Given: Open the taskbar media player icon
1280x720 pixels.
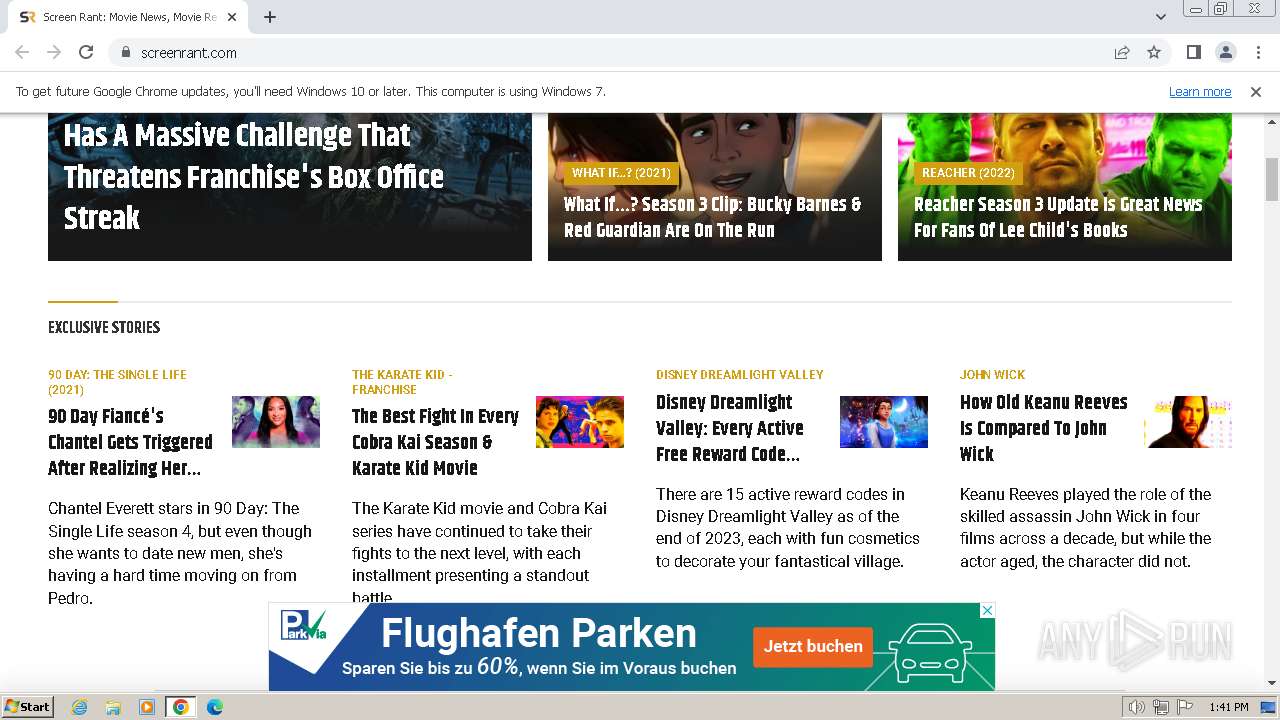Looking at the screenshot, I should click(x=147, y=707).
